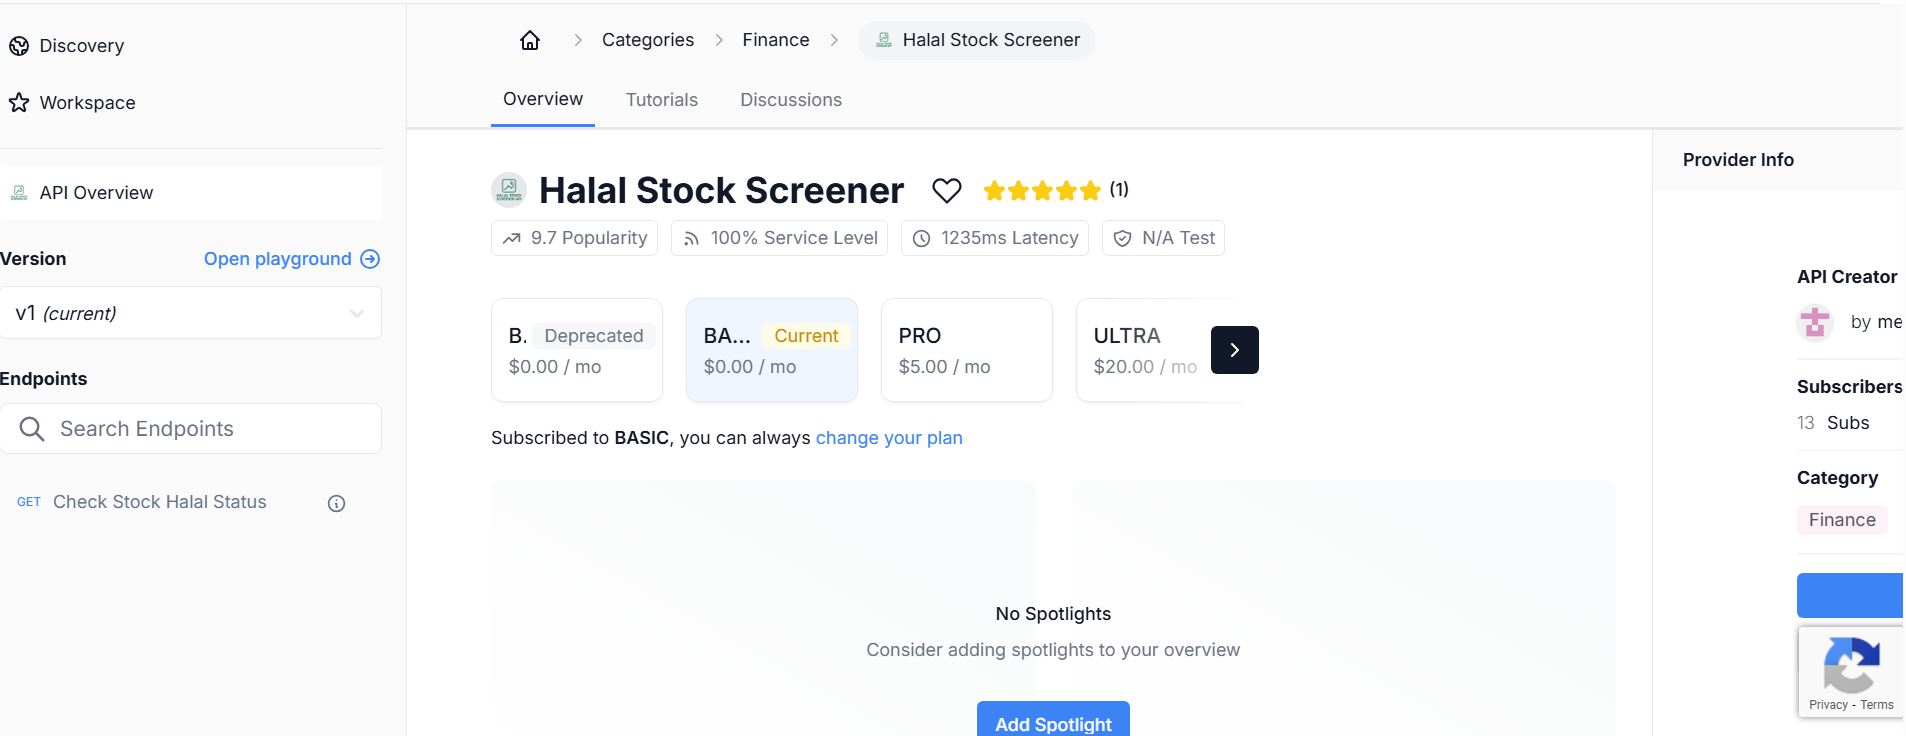
Task: Click the change your plan link
Action: tap(888, 438)
